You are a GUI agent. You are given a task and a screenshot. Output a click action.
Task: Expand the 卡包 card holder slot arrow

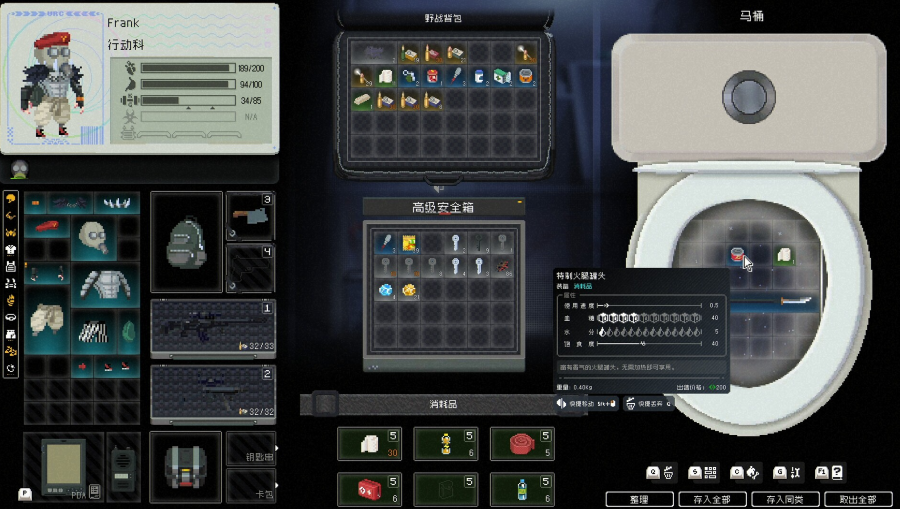(277, 485)
